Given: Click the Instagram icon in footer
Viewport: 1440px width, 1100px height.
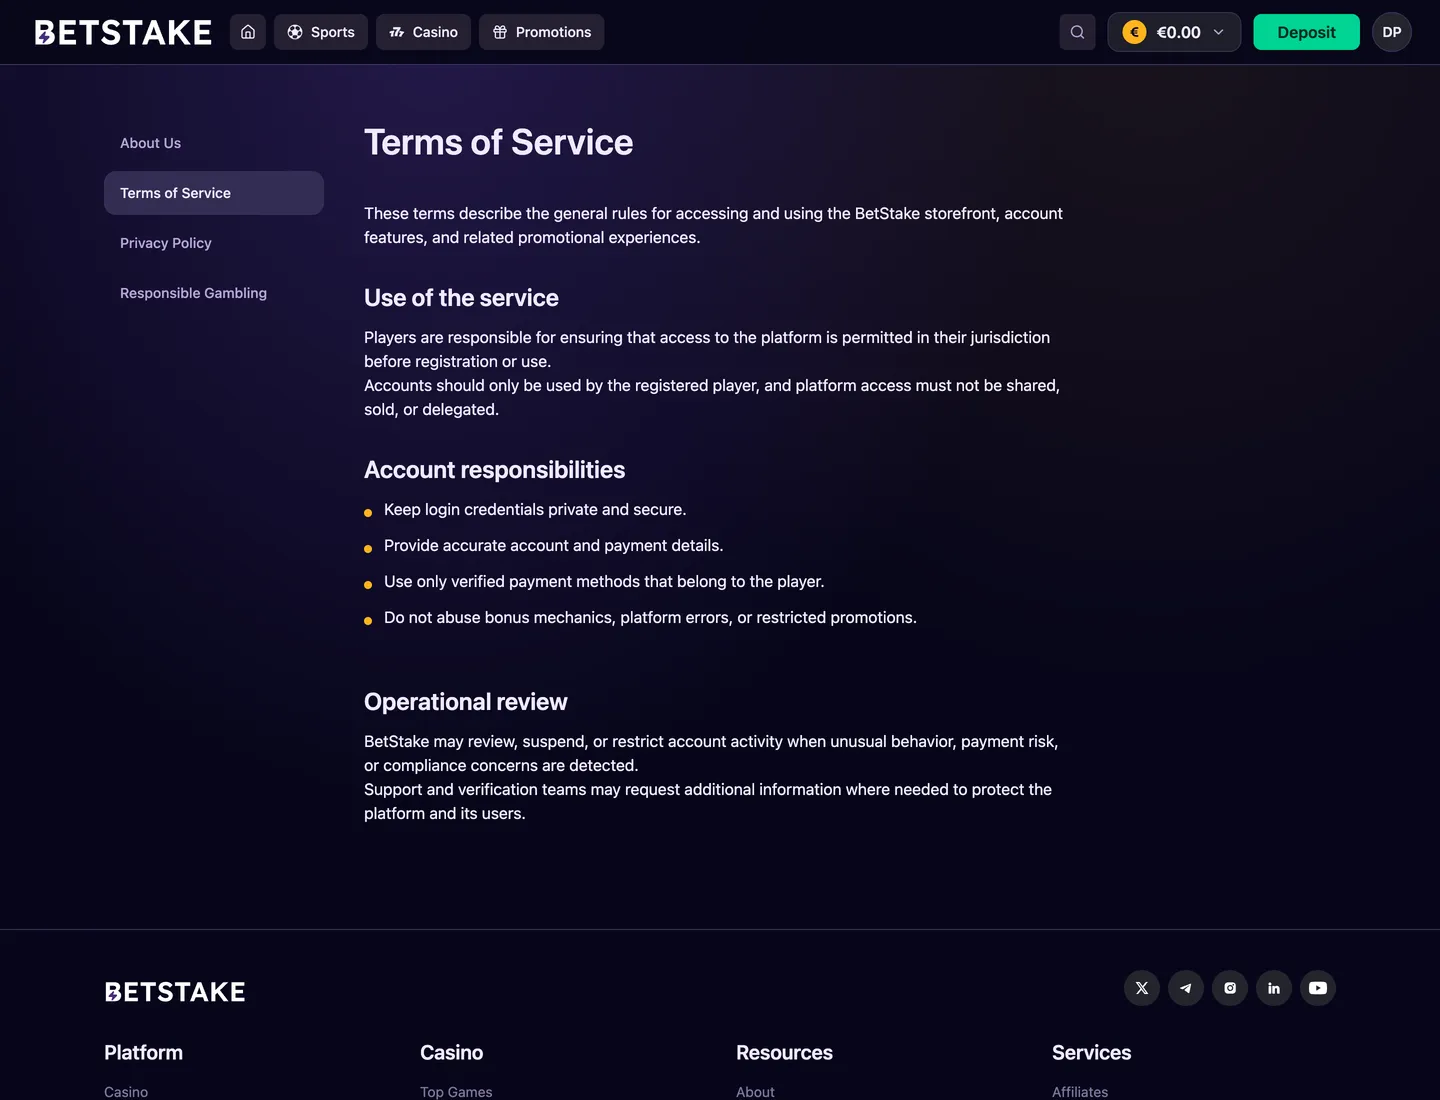Looking at the screenshot, I should tap(1230, 988).
